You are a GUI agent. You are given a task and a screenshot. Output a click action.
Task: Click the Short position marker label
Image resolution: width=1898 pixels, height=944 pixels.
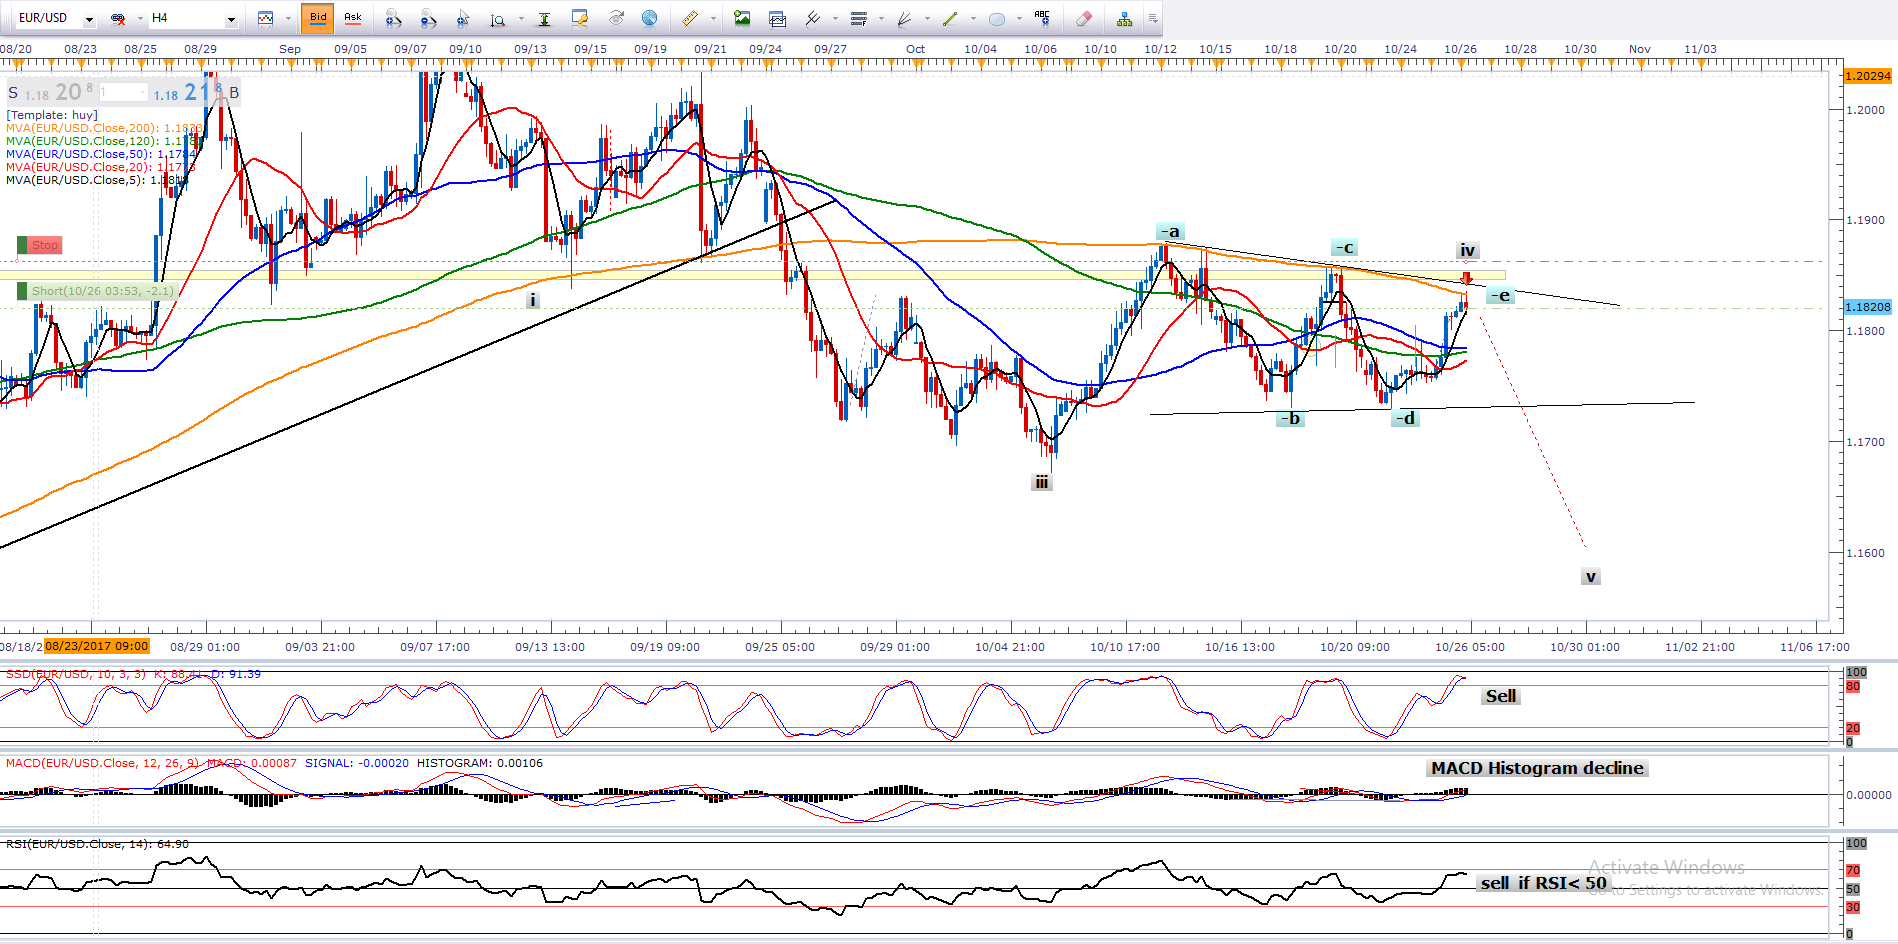pos(97,291)
